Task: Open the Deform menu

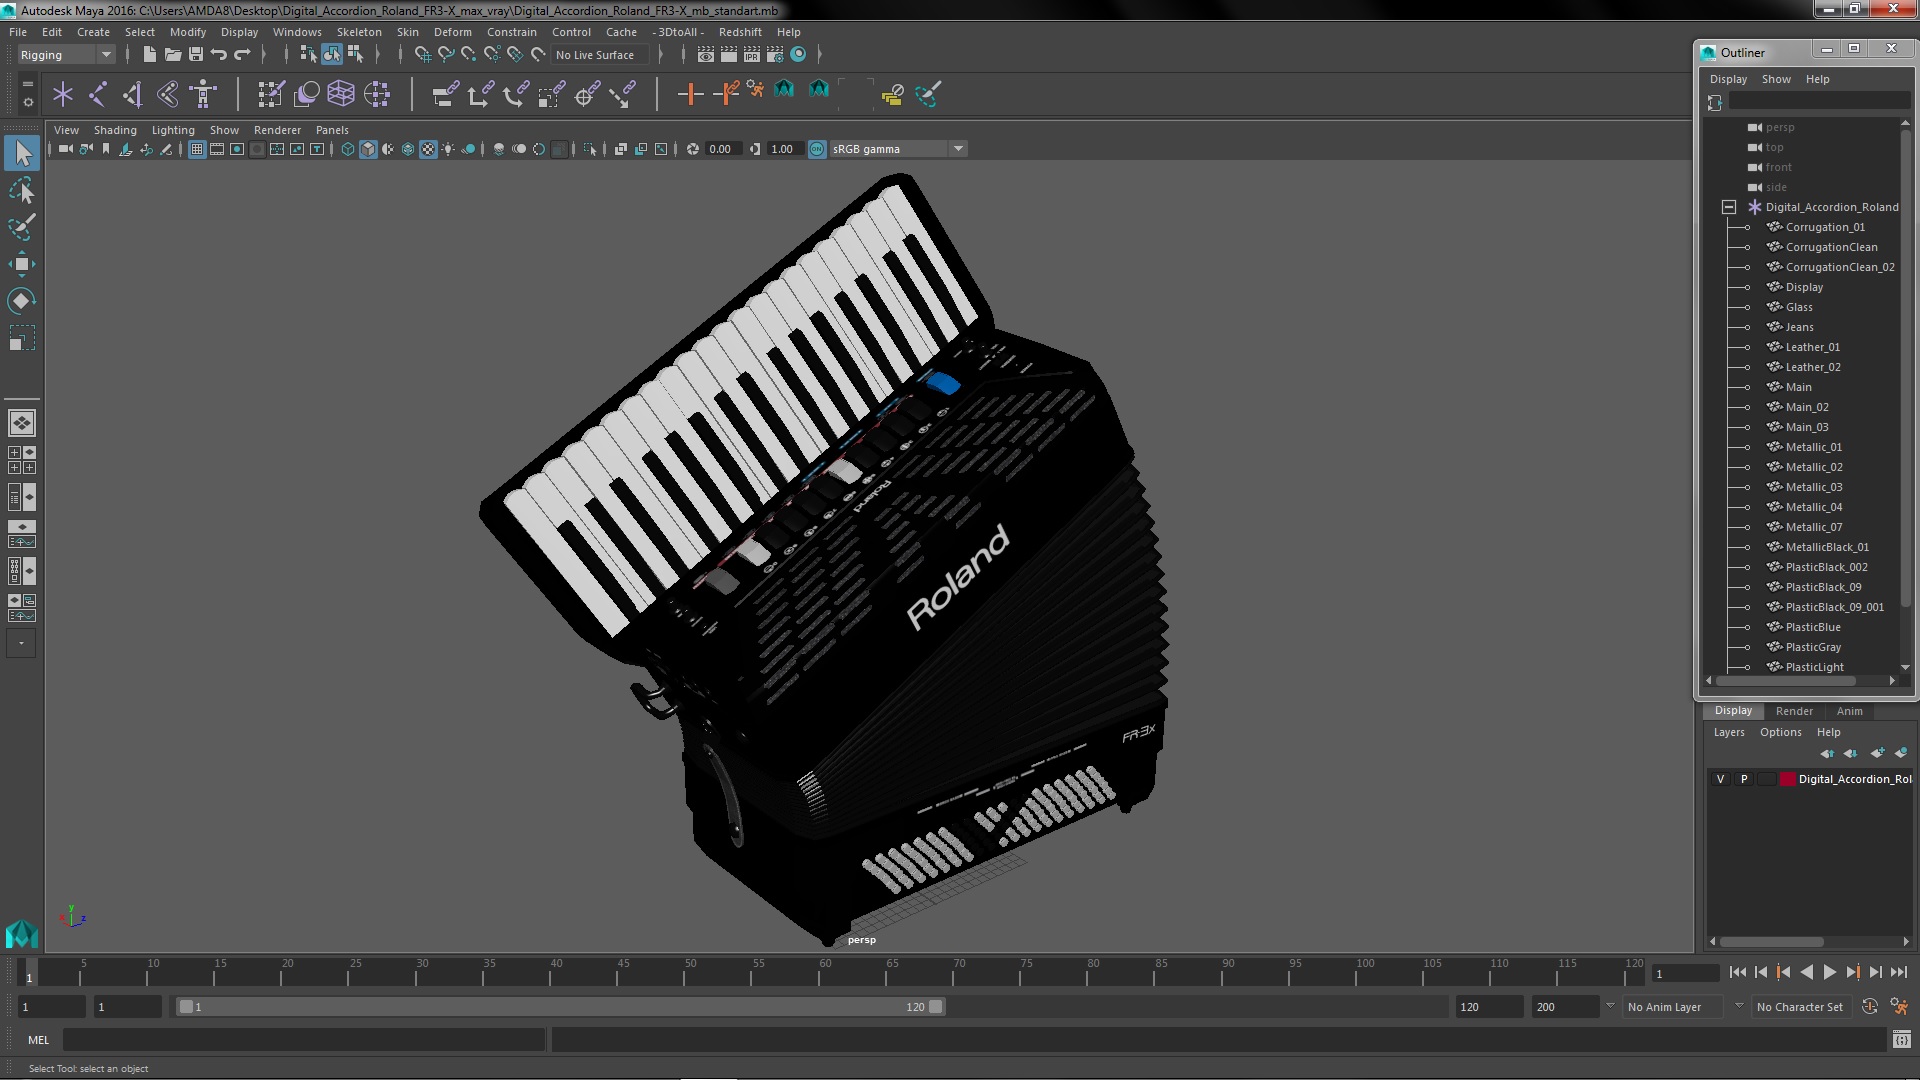Action: click(x=452, y=32)
